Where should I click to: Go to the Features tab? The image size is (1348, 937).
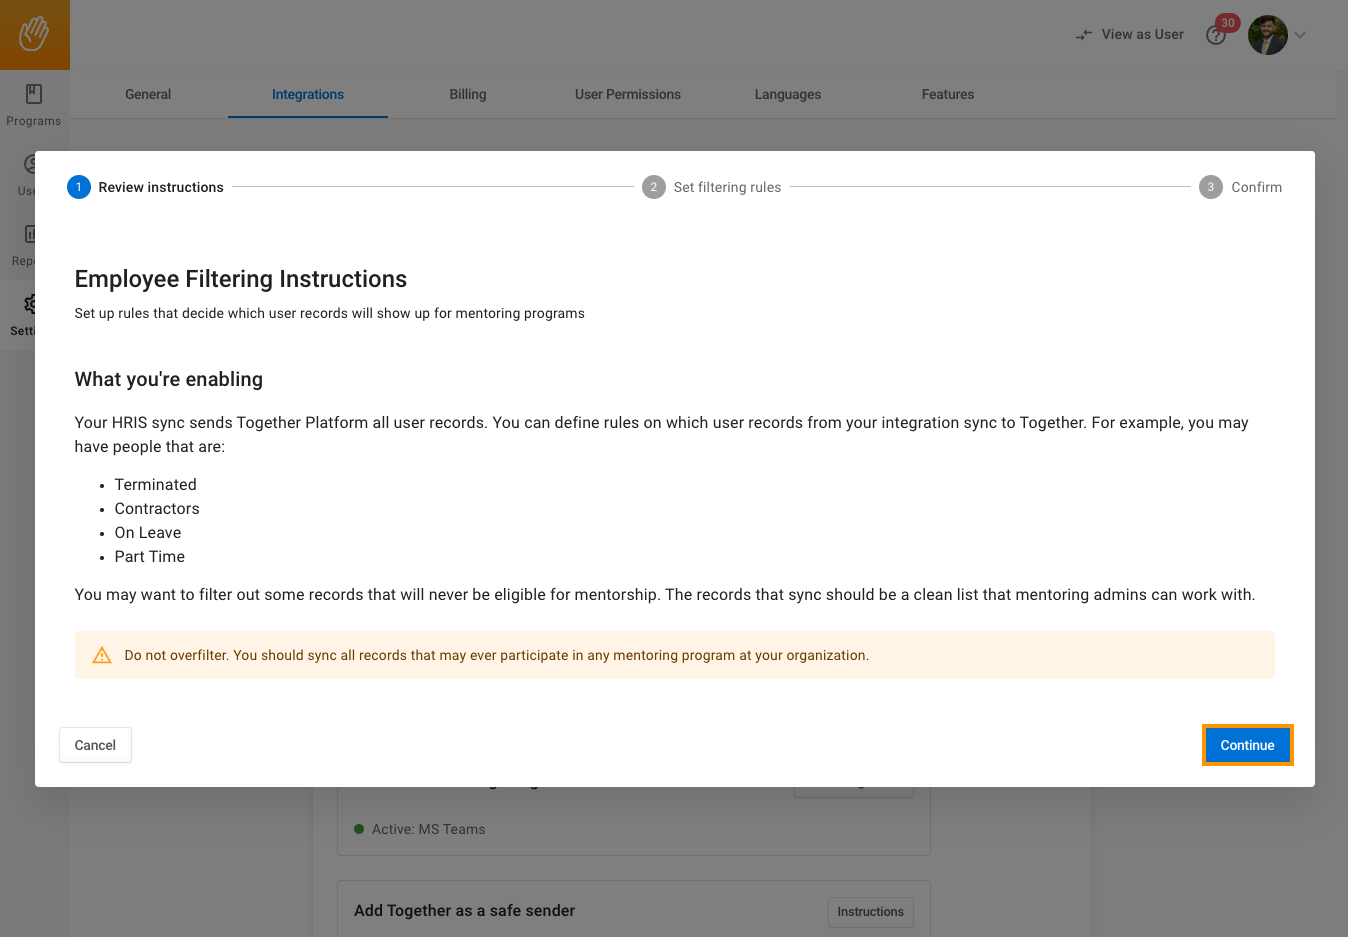[947, 94]
